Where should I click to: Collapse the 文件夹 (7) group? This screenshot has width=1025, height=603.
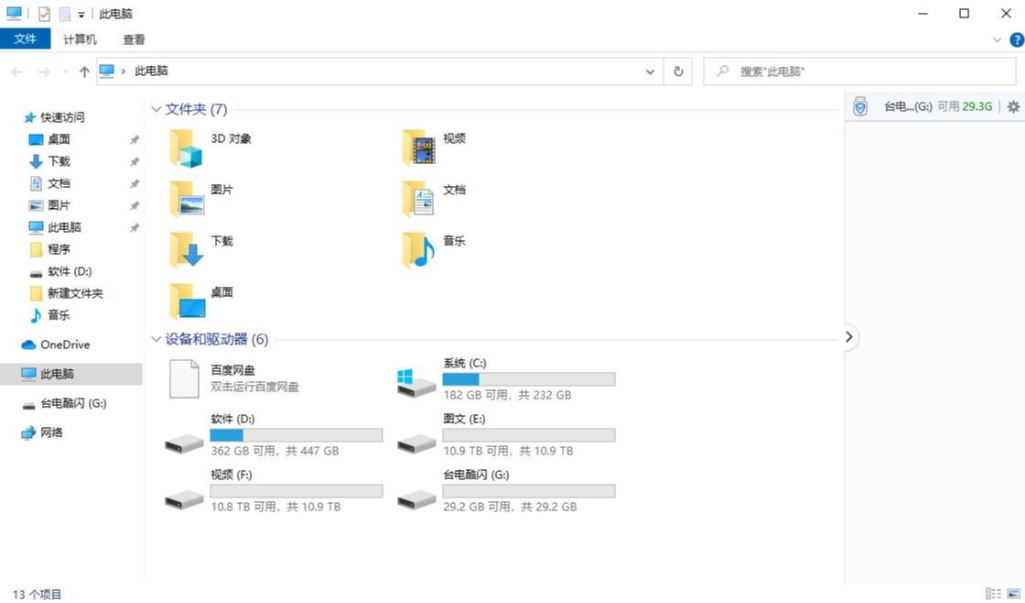click(156, 109)
